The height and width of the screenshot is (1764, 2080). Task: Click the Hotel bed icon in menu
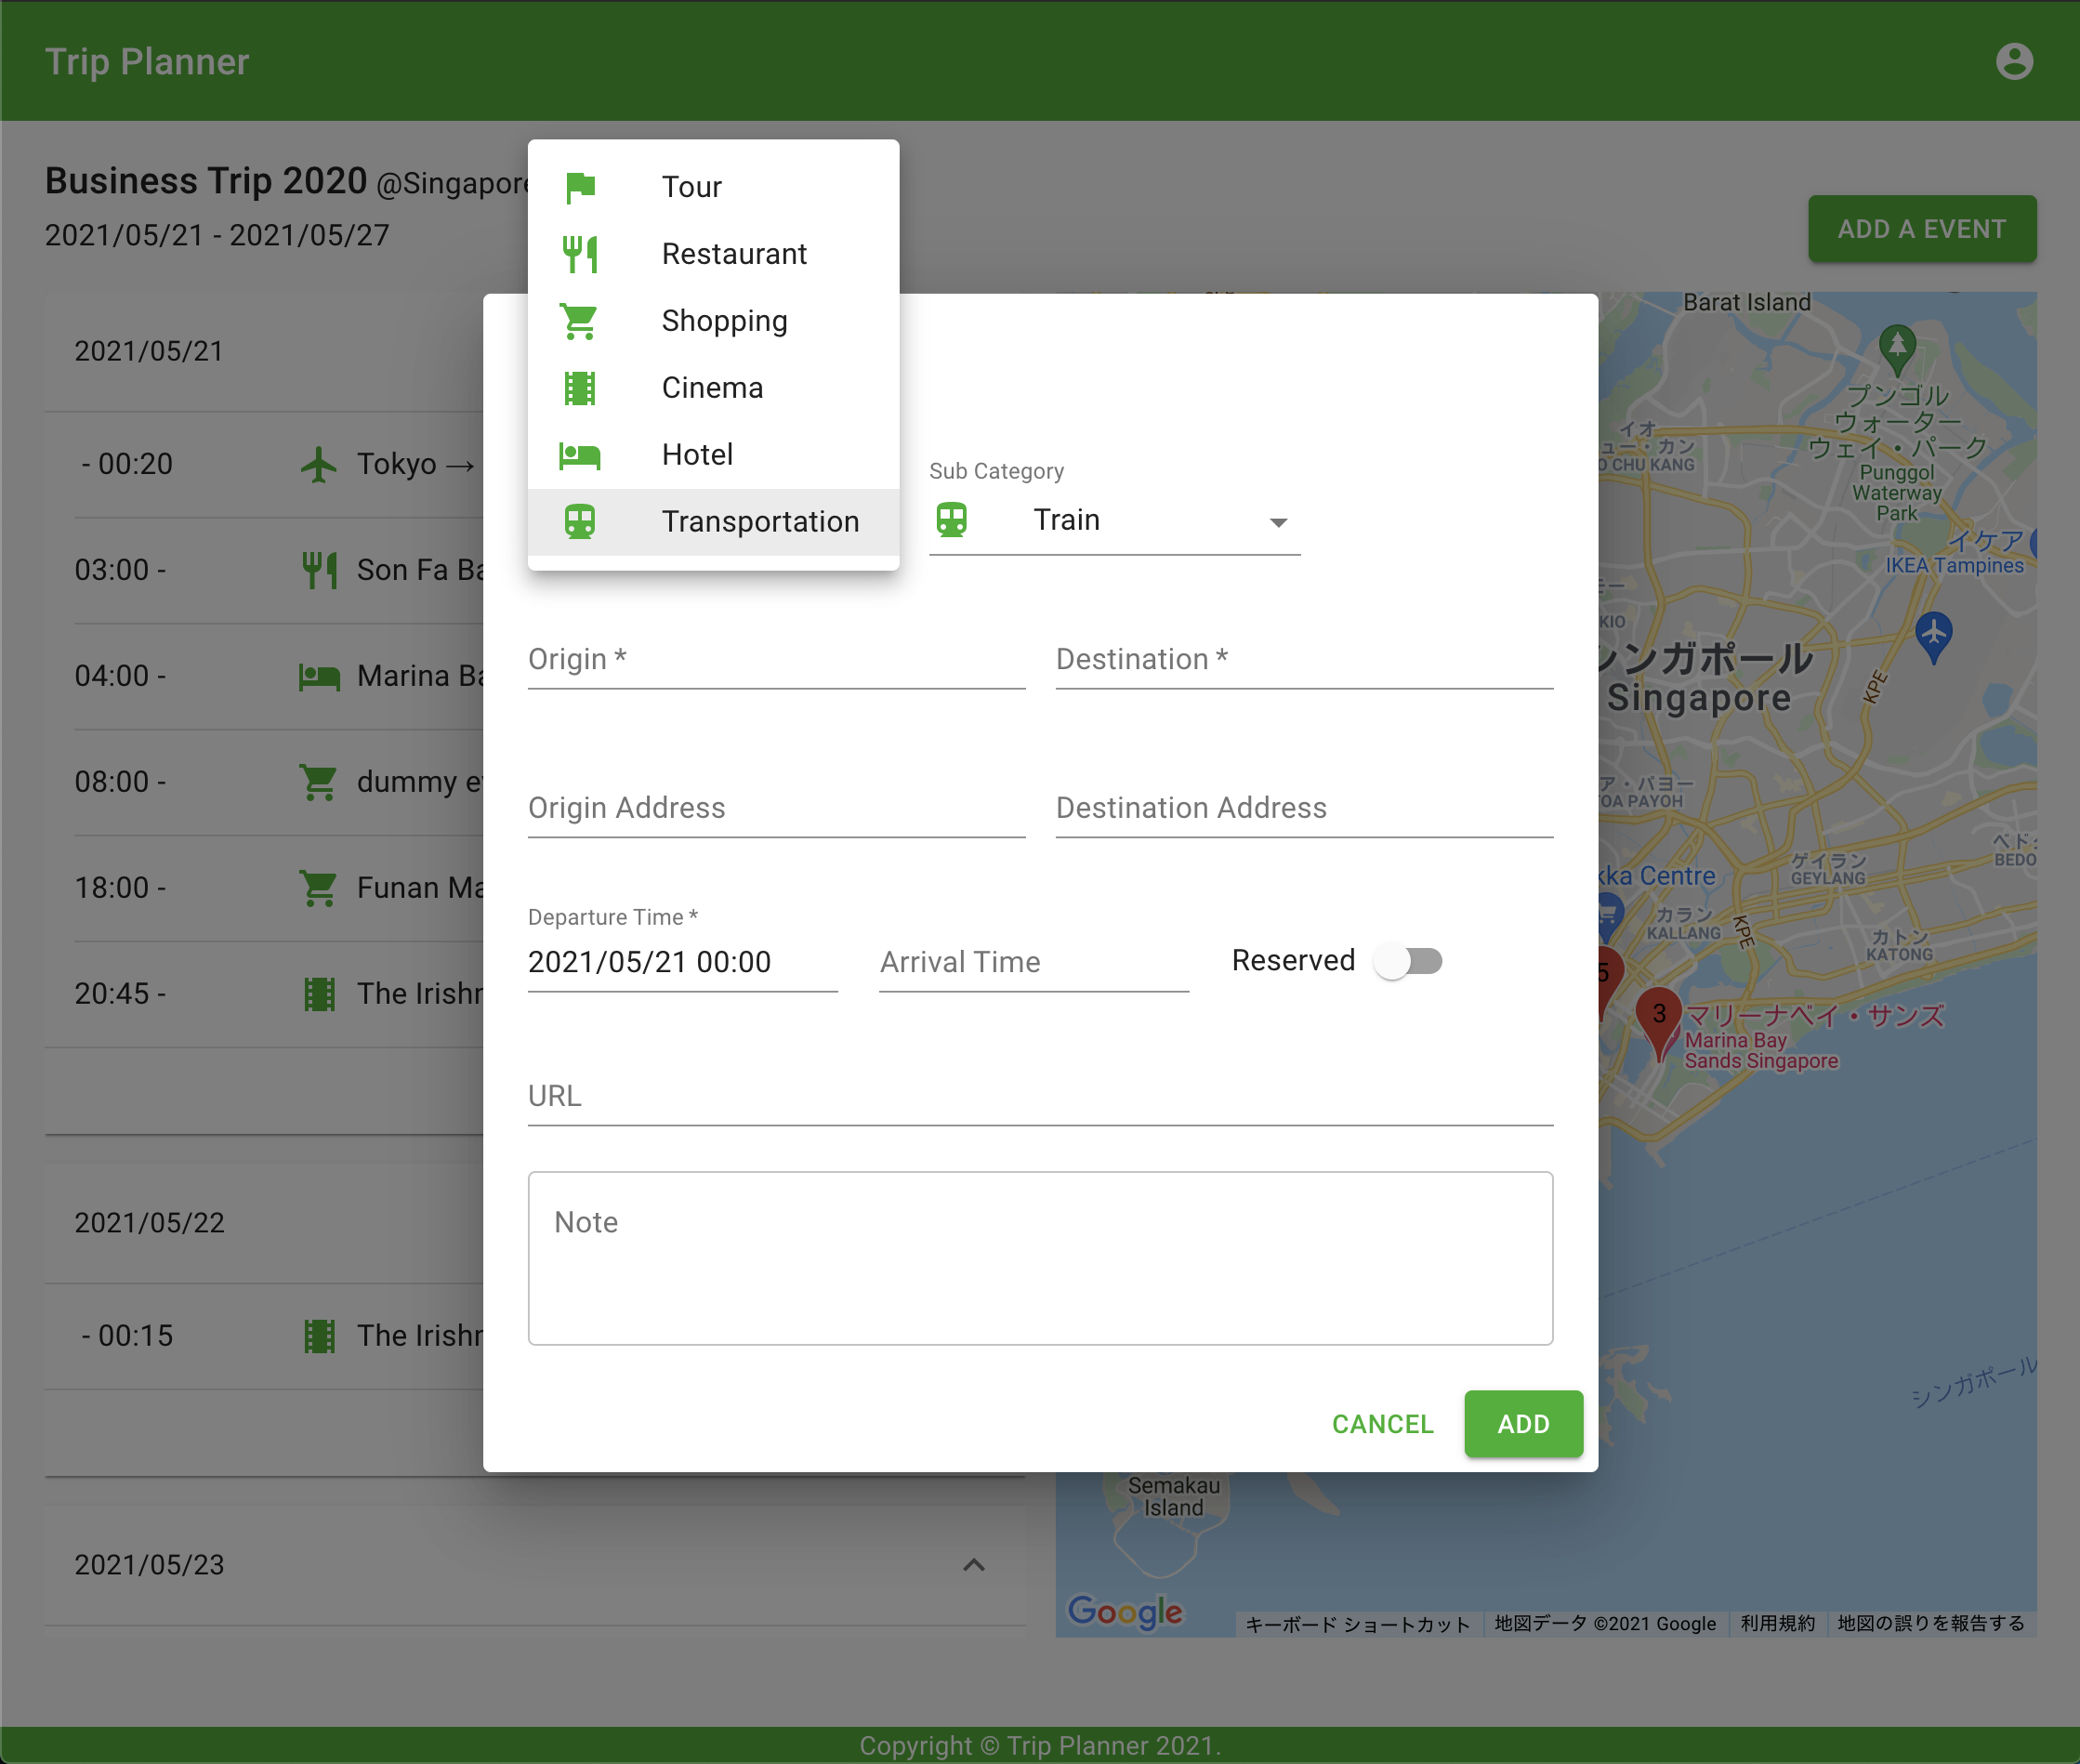click(x=580, y=455)
